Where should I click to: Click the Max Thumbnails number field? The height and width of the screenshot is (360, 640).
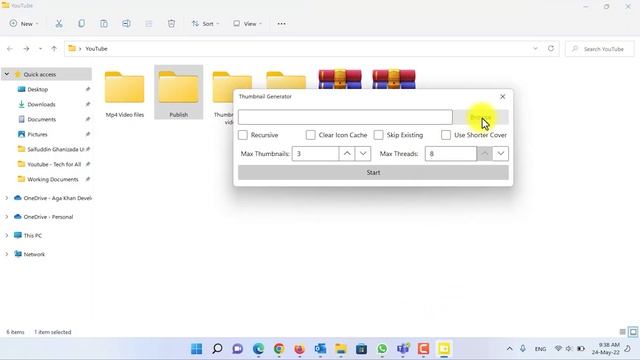[315, 153]
